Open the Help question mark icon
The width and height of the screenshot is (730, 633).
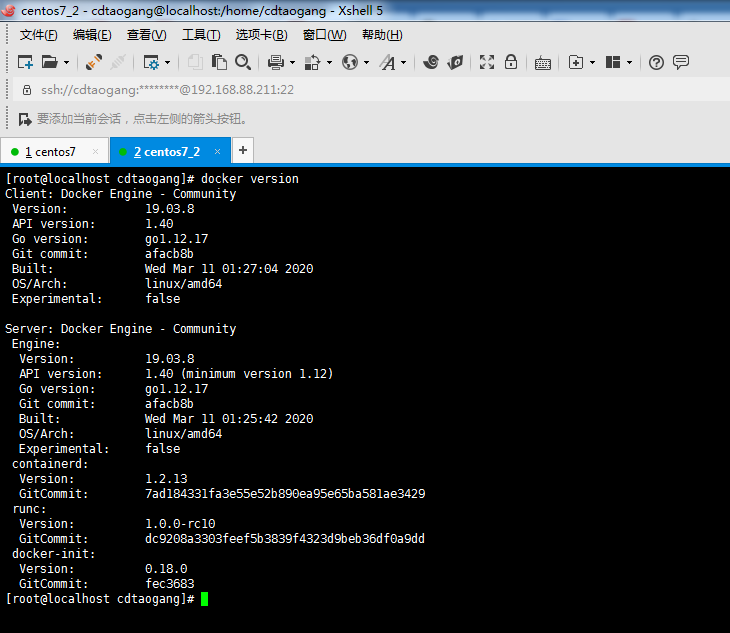[656, 62]
